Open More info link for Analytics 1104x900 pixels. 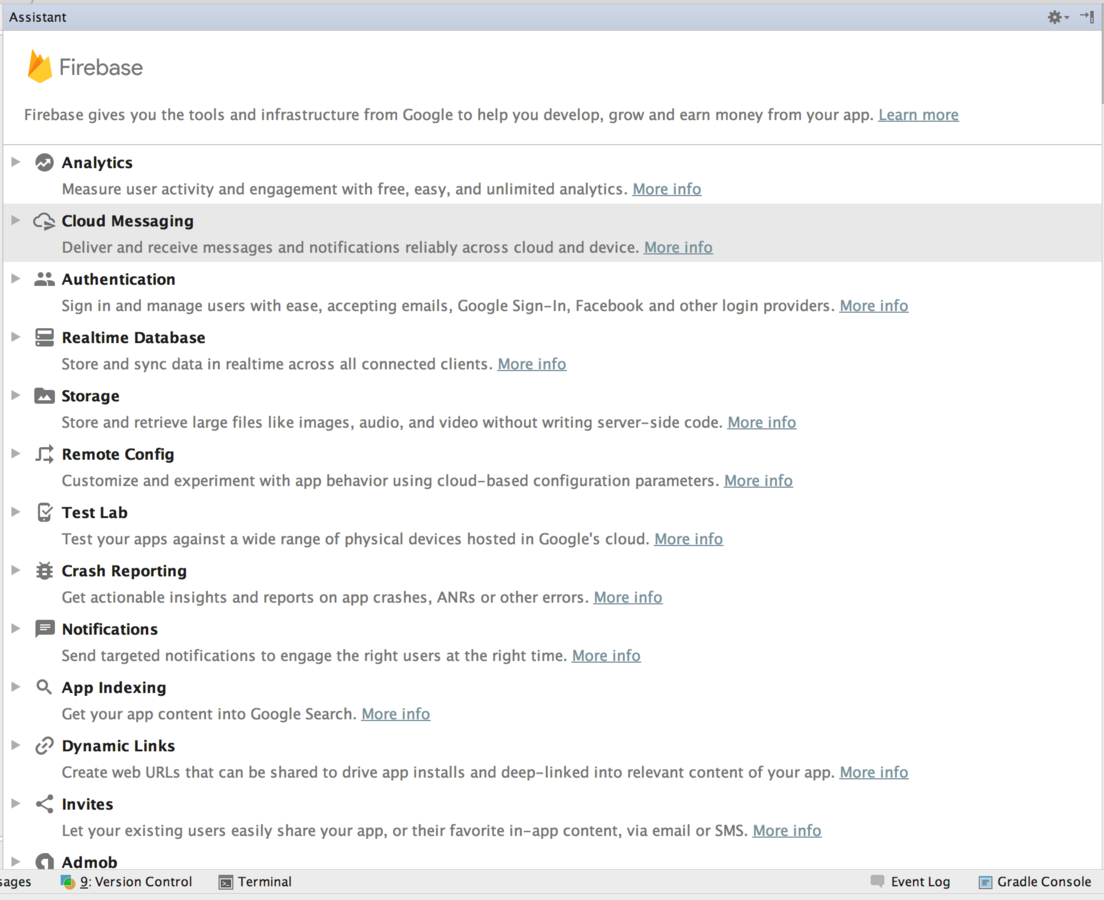click(667, 189)
